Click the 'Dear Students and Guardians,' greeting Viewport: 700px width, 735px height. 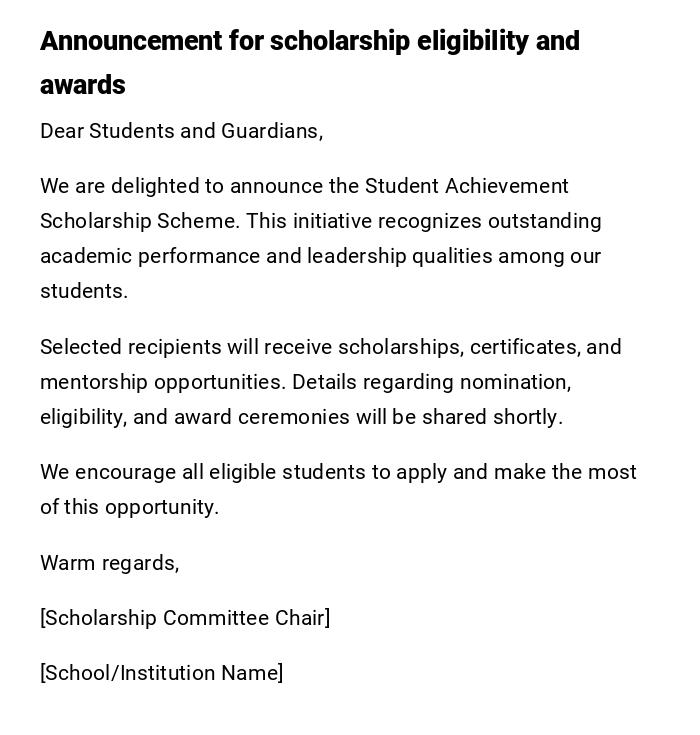(181, 132)
